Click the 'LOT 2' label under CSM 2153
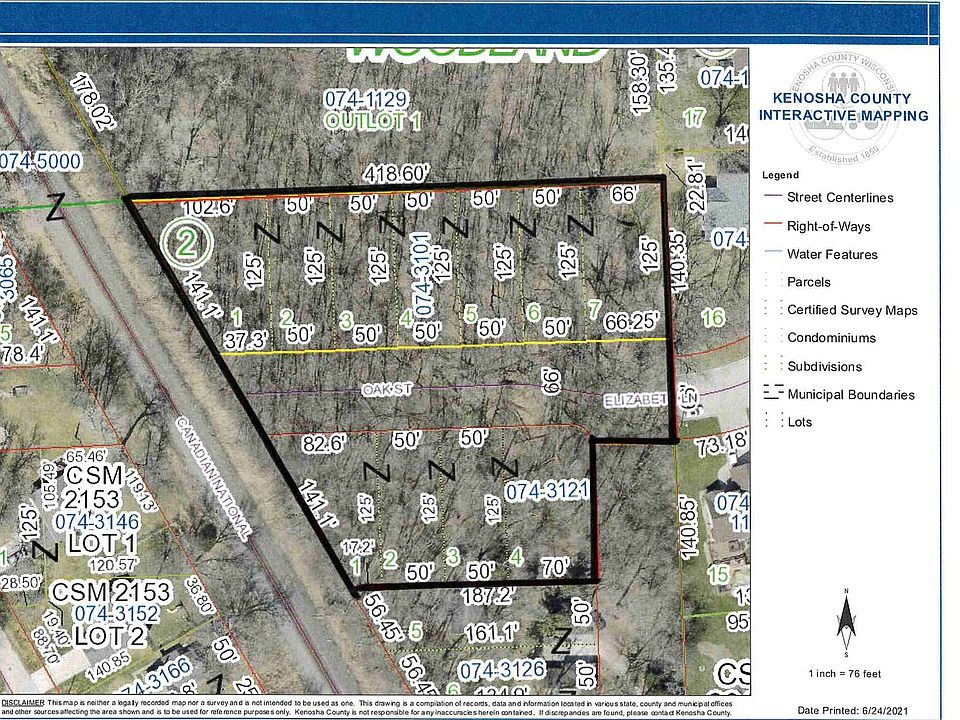The height and width of the screenshot is (720, 960). click(110, 637)
